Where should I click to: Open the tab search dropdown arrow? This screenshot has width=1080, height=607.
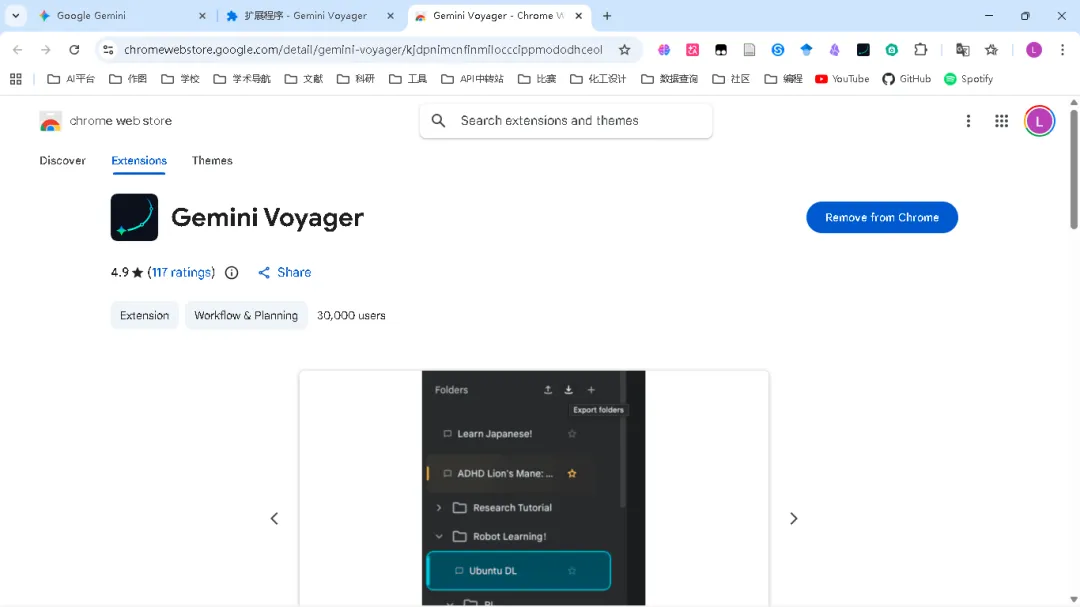[x=15, y=15]
